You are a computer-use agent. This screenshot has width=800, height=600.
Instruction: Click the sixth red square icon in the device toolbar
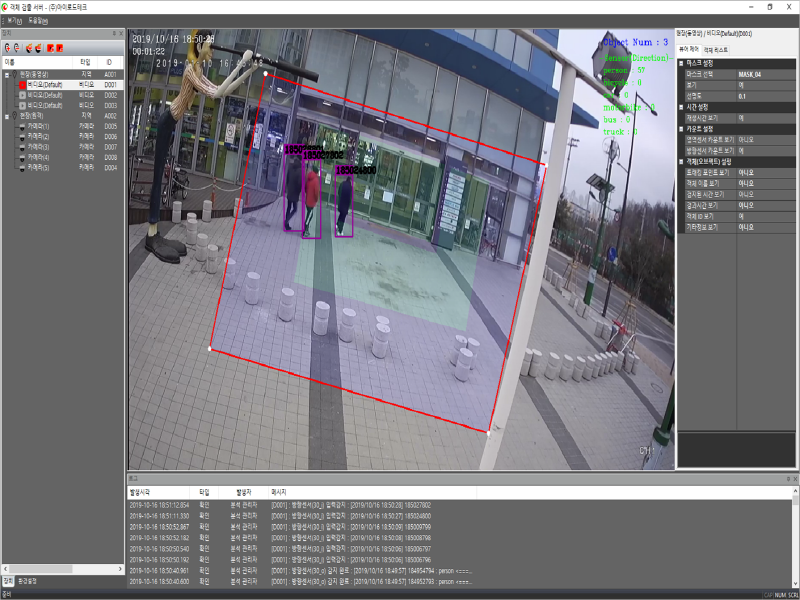60,47
